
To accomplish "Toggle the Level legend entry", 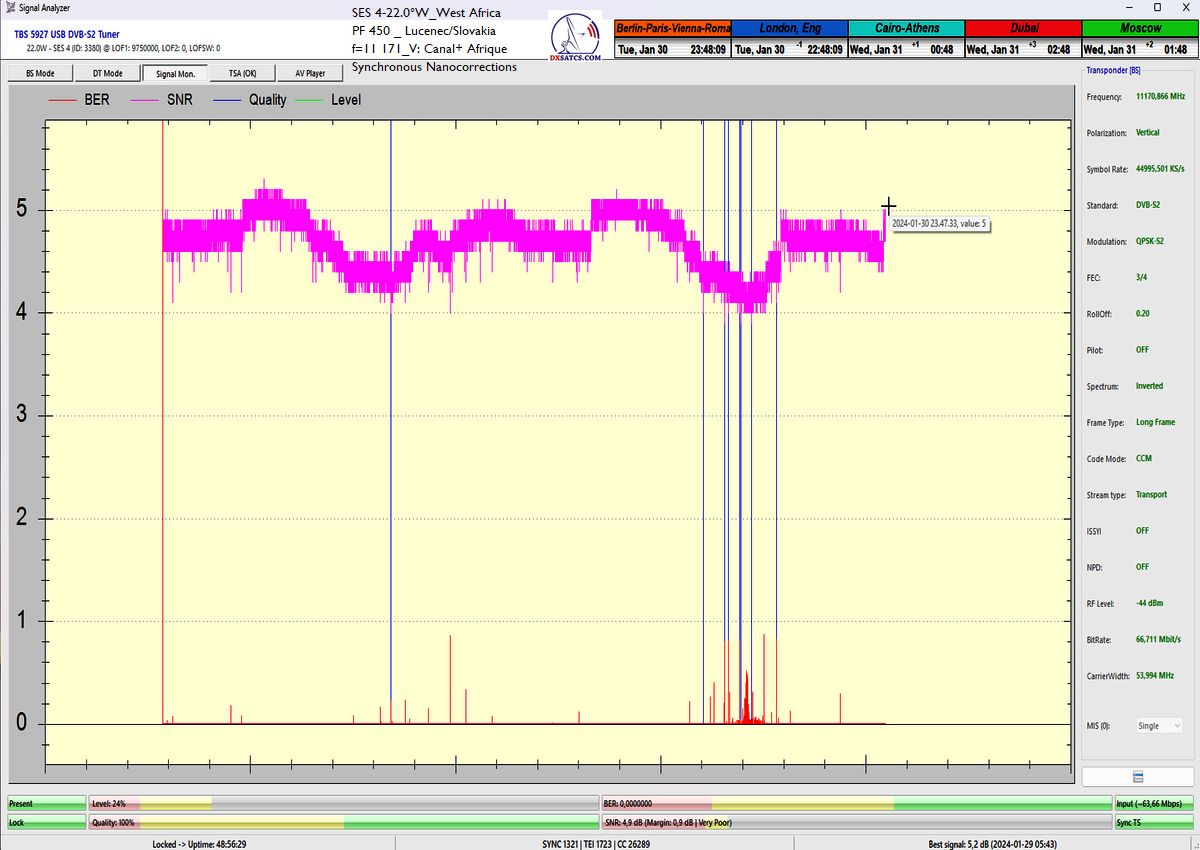I will click(x=333, y=100).
